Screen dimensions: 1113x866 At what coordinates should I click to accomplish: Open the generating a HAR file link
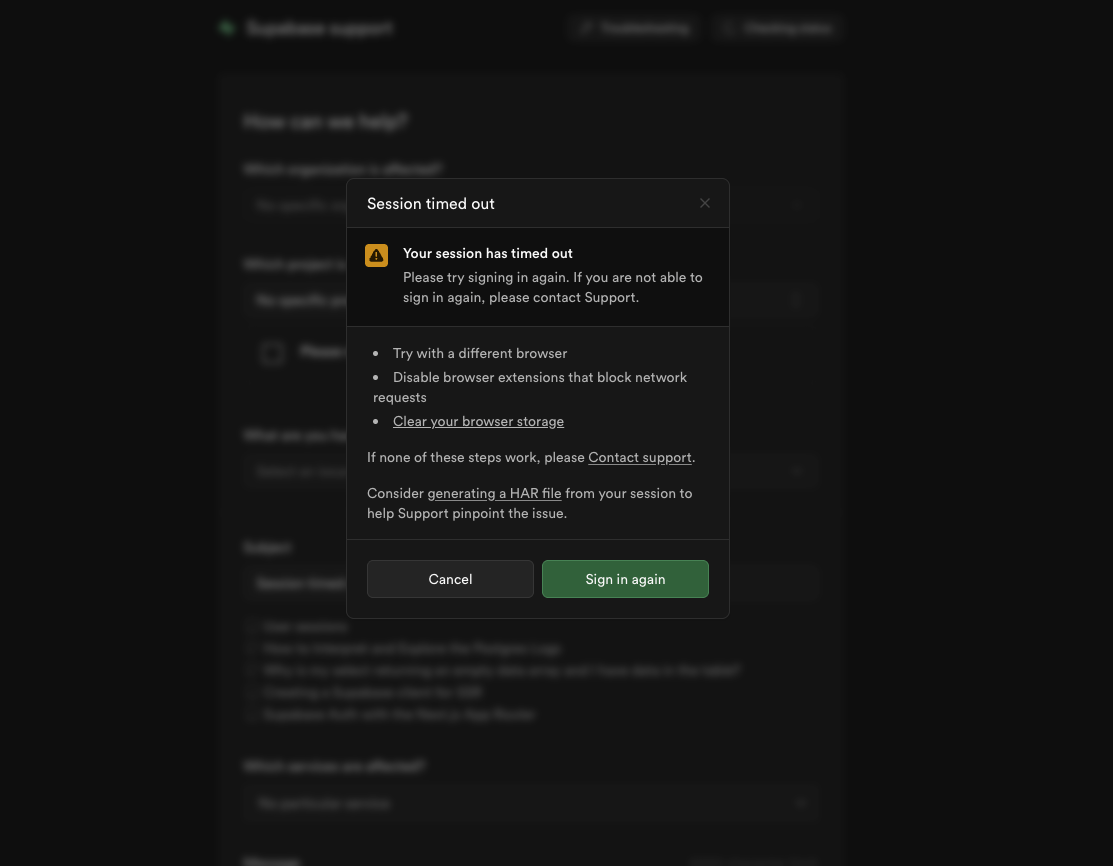(x=494, y=493)
